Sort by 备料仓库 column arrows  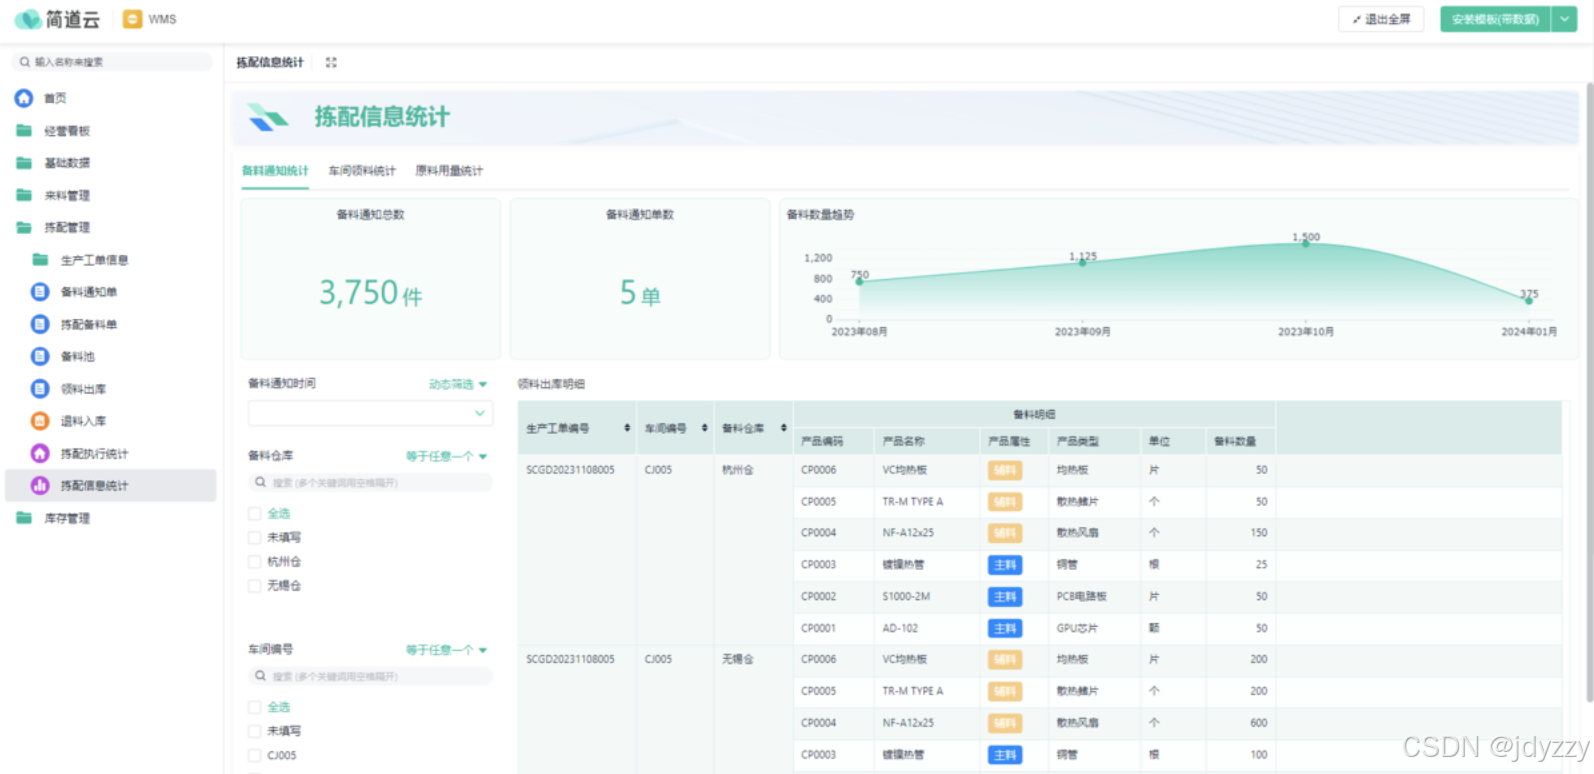[x=784, y=428]
